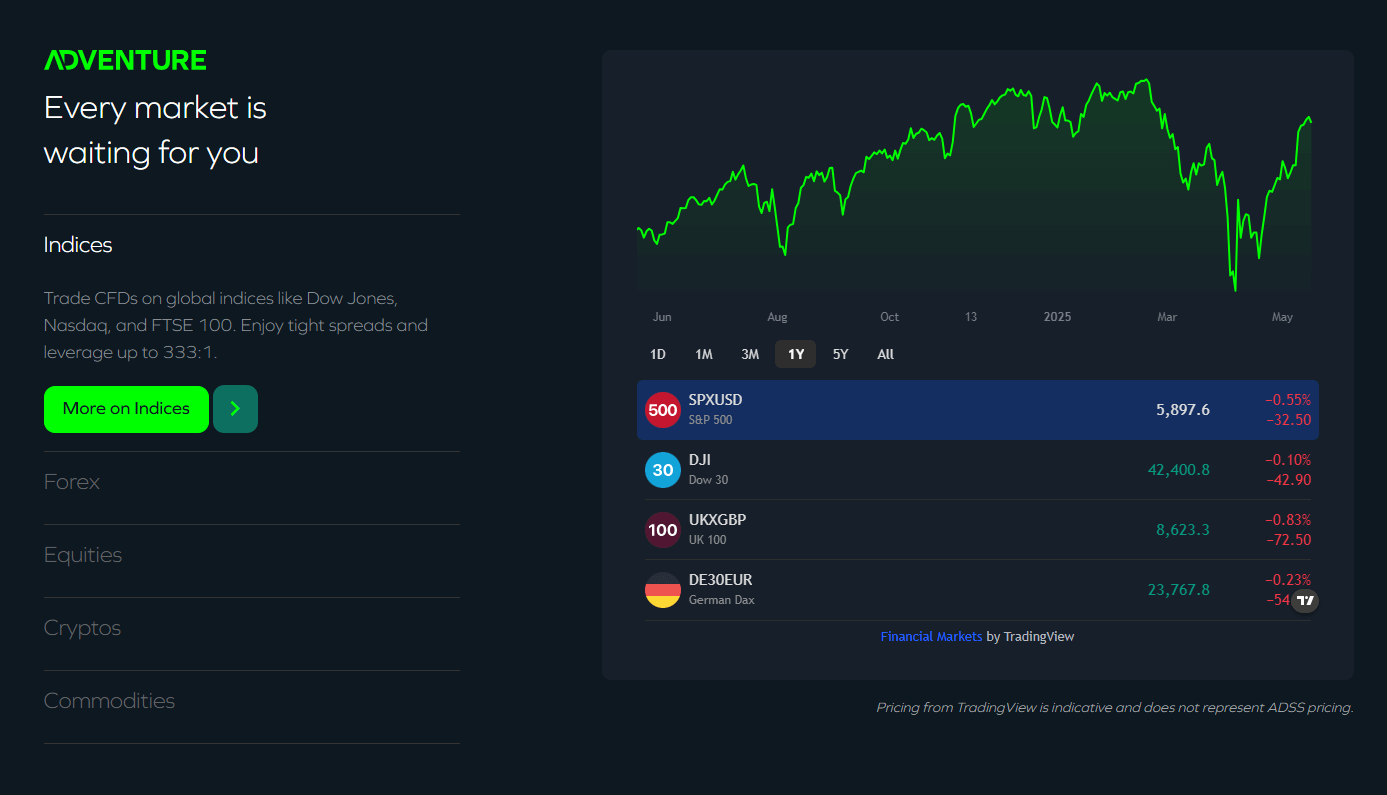
Task: Click the Indices CFD description paragraph
Action: [236, 325]
